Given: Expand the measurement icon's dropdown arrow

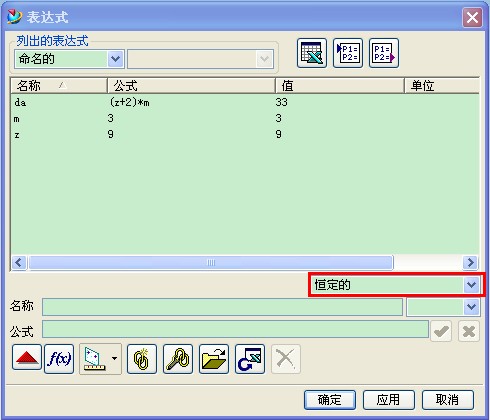Looking at the screenshot, I should (x=115, y=359).
